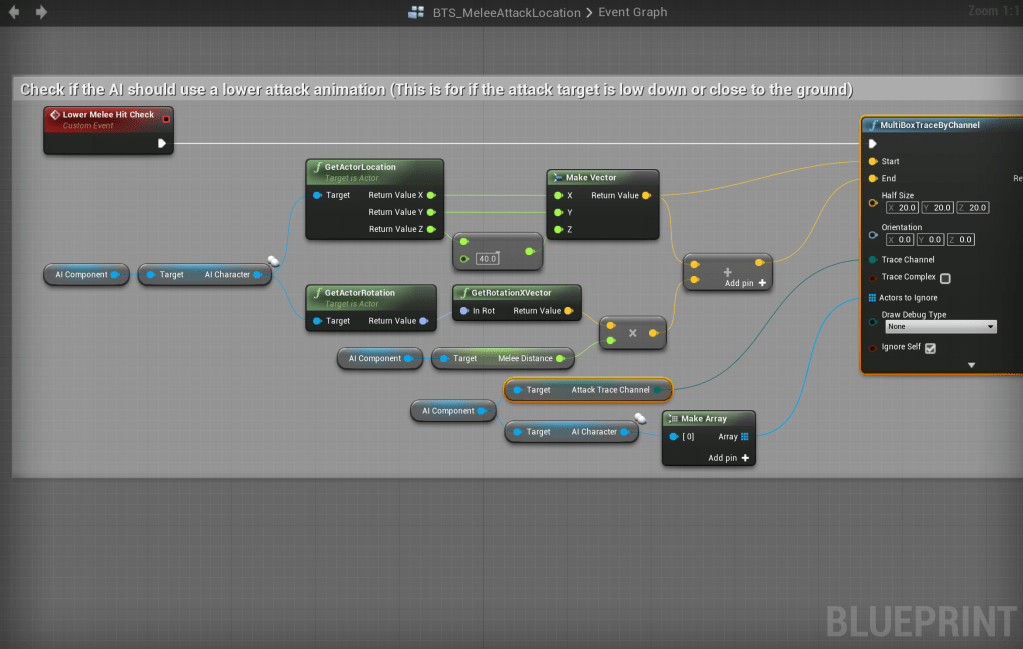Click the Orientation rotator input pin
1023x649 pixels.
click(873, 235)
